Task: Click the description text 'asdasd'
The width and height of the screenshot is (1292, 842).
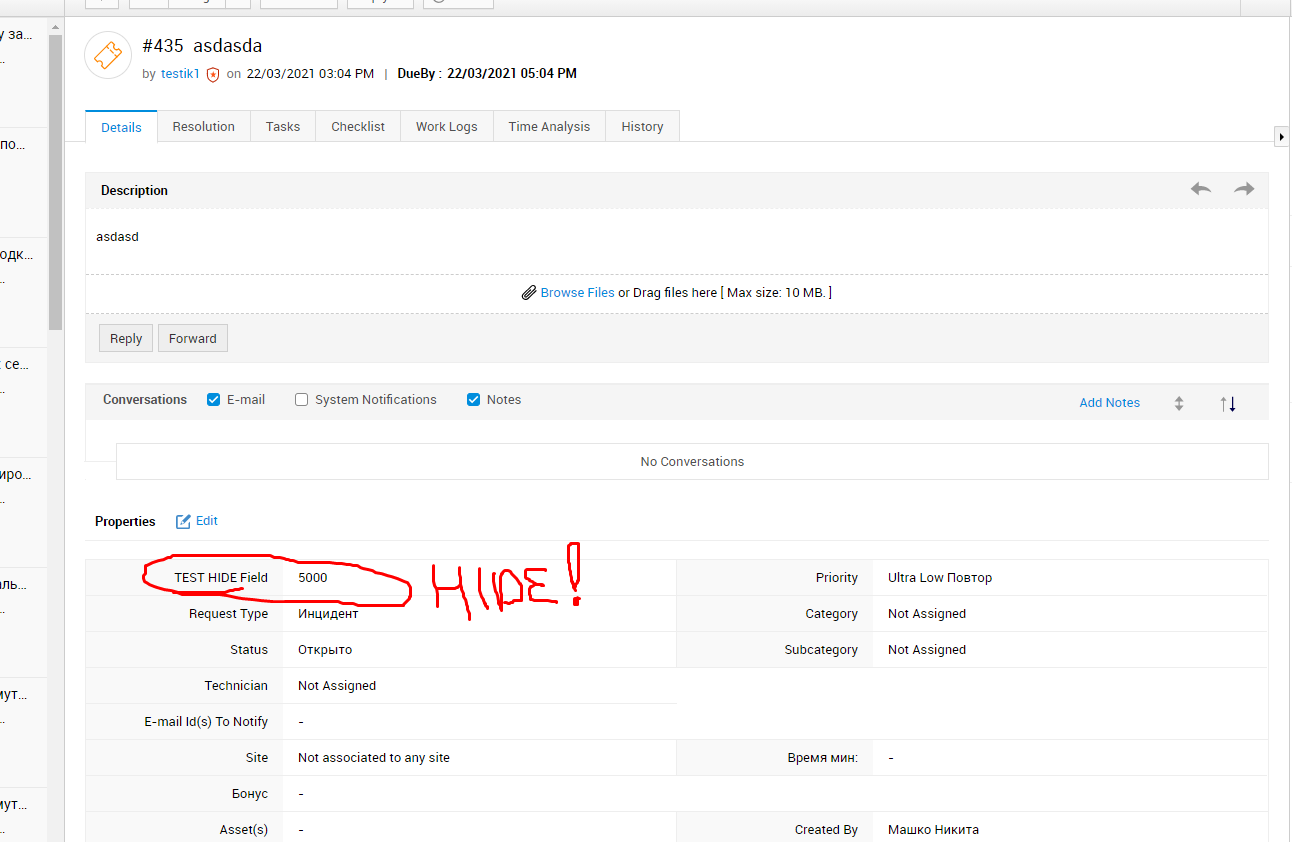Action: tap(117, 237)
